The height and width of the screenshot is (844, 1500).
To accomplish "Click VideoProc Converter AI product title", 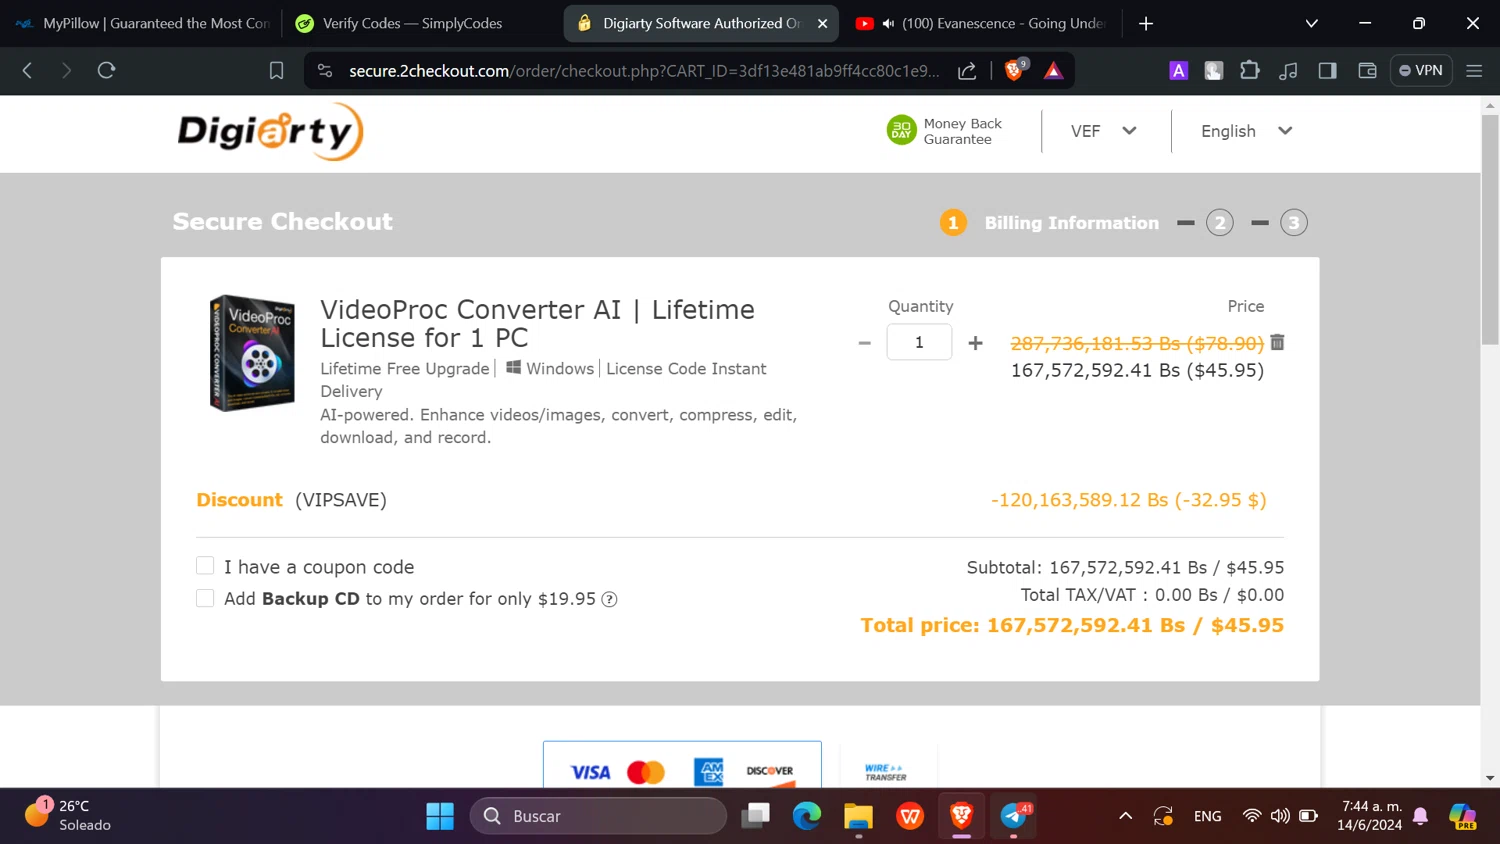I will tap(537, 323).
